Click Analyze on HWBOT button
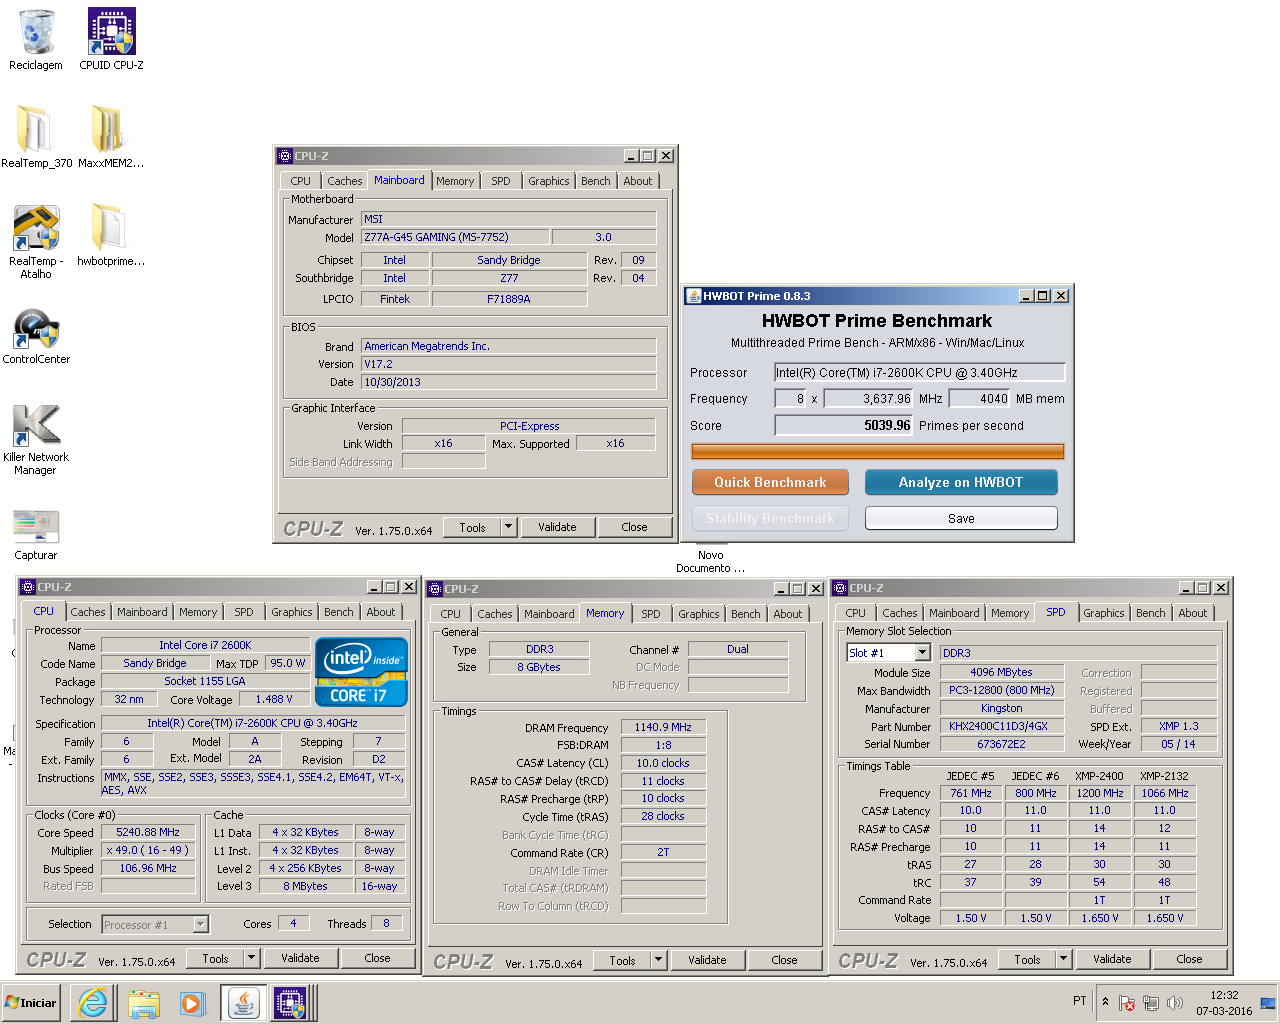This screenshot has height=1024, width=1280. pyautogui.click(x=961, y=482)
